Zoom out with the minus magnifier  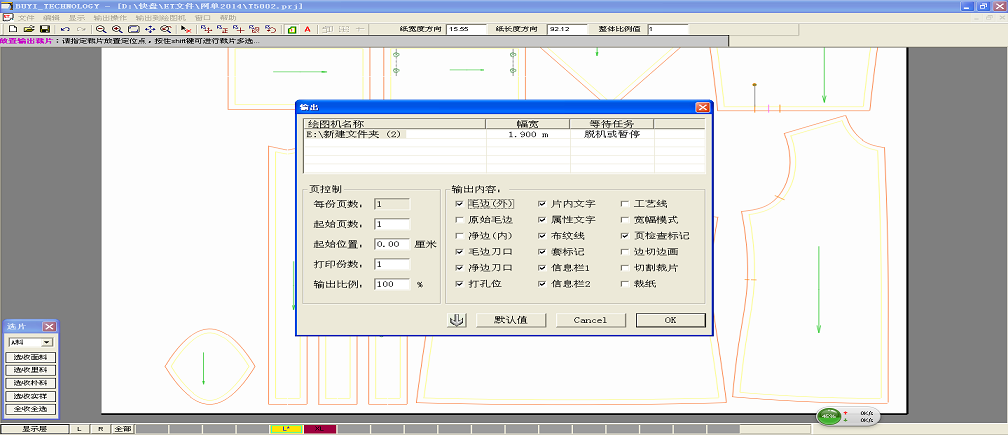pos(101,30)
